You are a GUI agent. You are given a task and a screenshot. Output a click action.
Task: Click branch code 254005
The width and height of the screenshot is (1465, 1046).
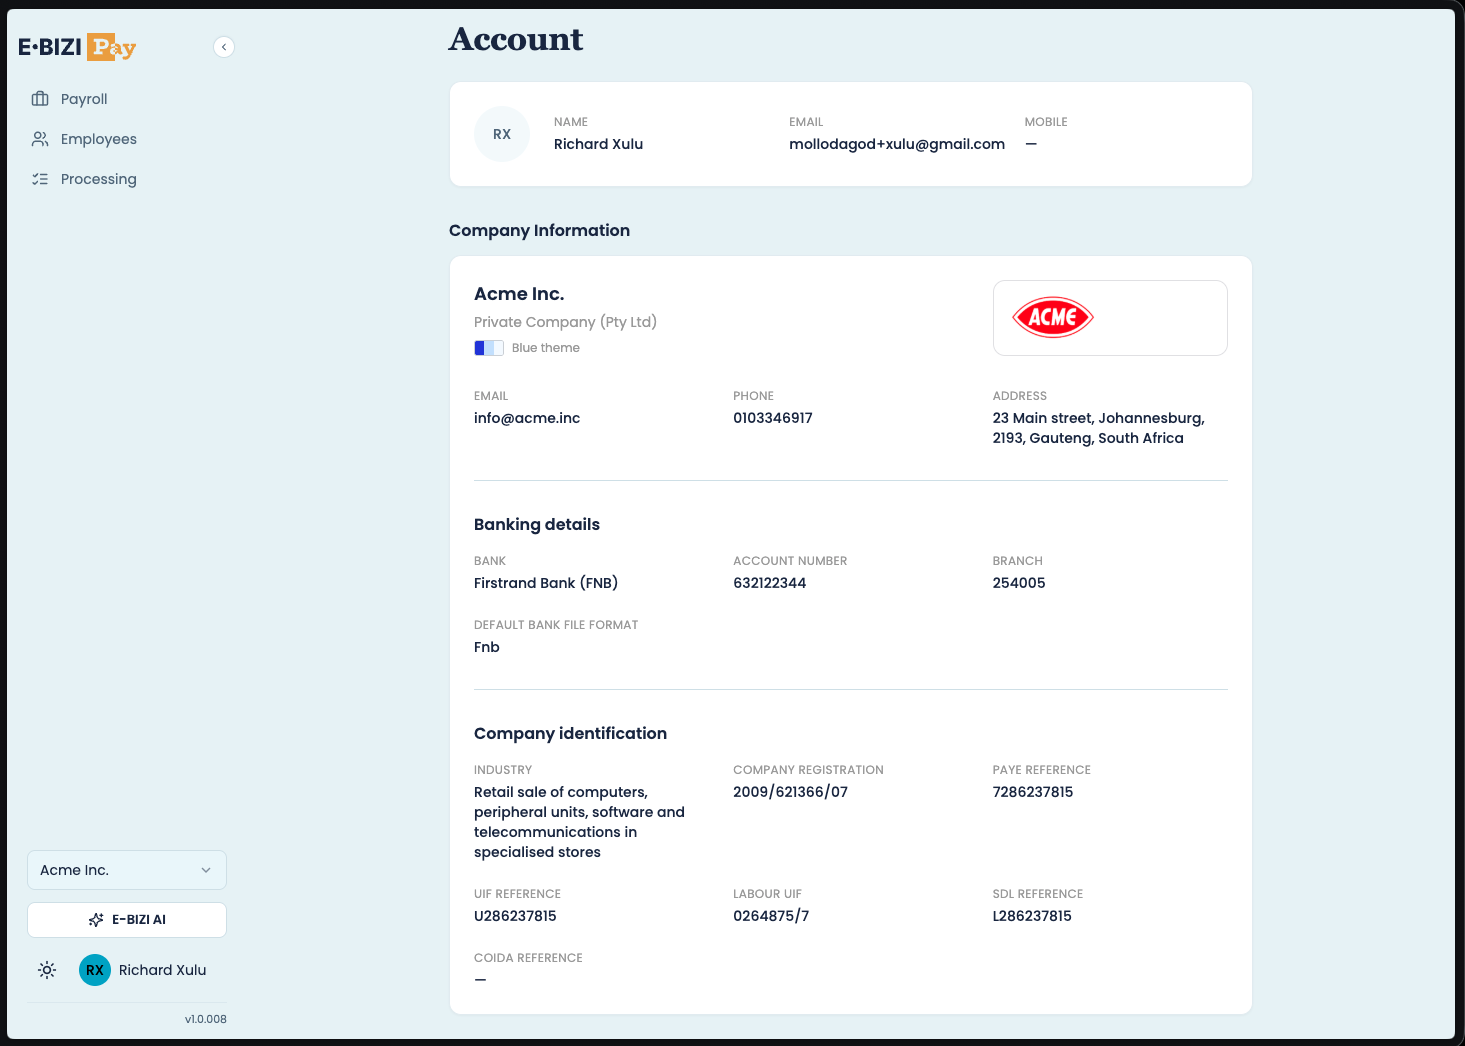tap(1019, 583)
